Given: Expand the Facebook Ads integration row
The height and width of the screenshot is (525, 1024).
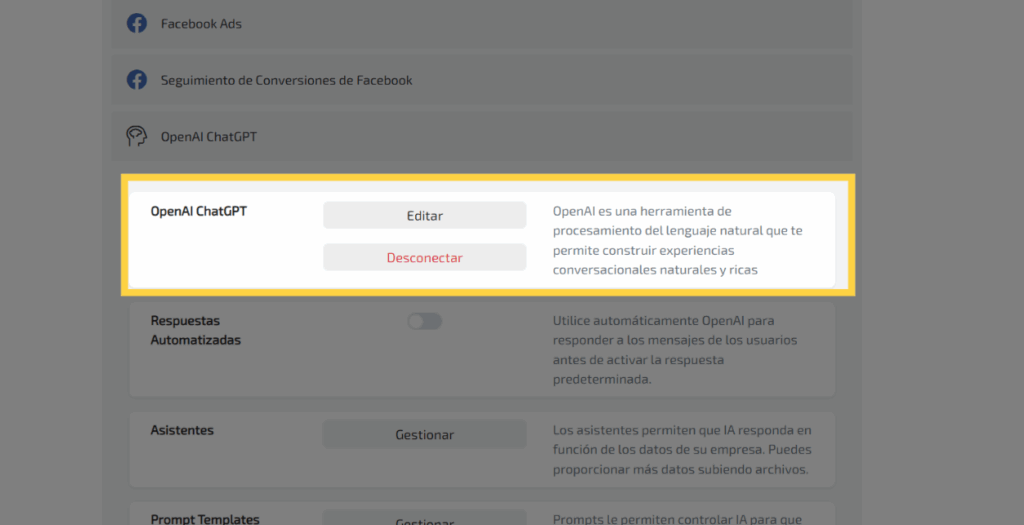Looking at the screenshot, I should pyautogui.click(x=482, y=24).
